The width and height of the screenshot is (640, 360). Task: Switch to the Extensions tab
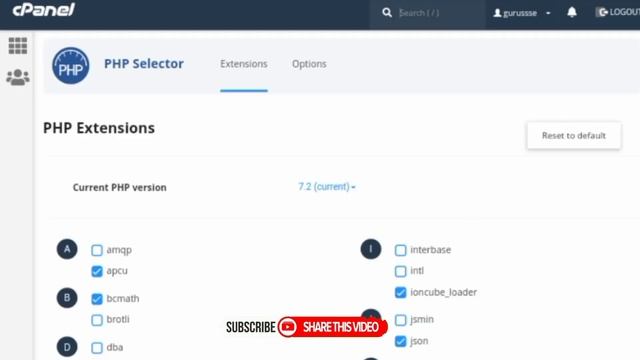244,64
